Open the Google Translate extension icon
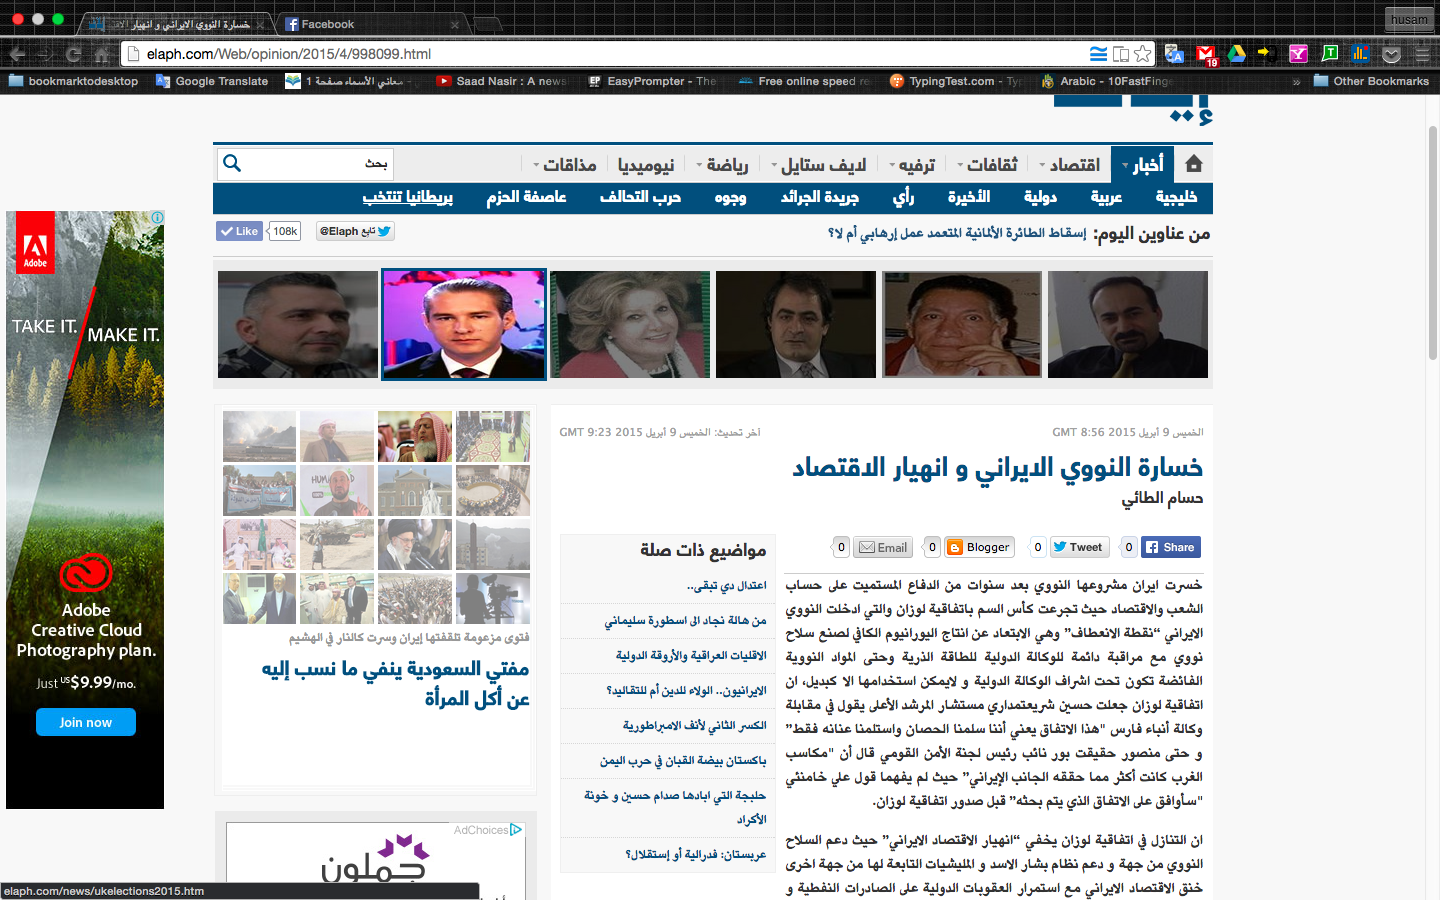1440x900 pixels. click(x=1175, y=54)
